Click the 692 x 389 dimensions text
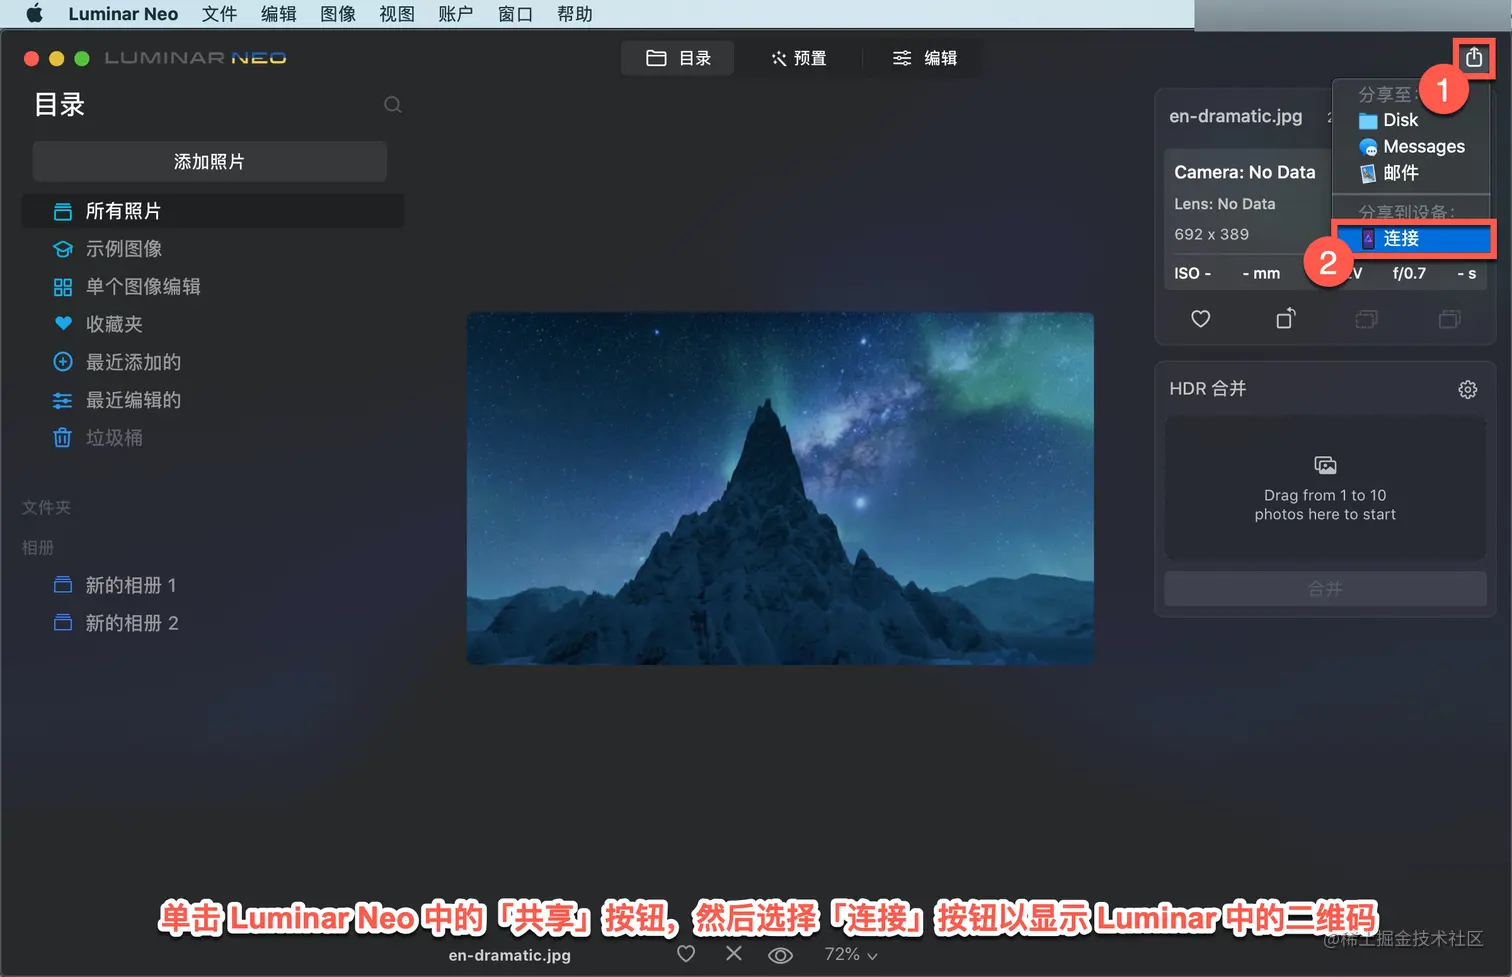 coord(1212,234)
